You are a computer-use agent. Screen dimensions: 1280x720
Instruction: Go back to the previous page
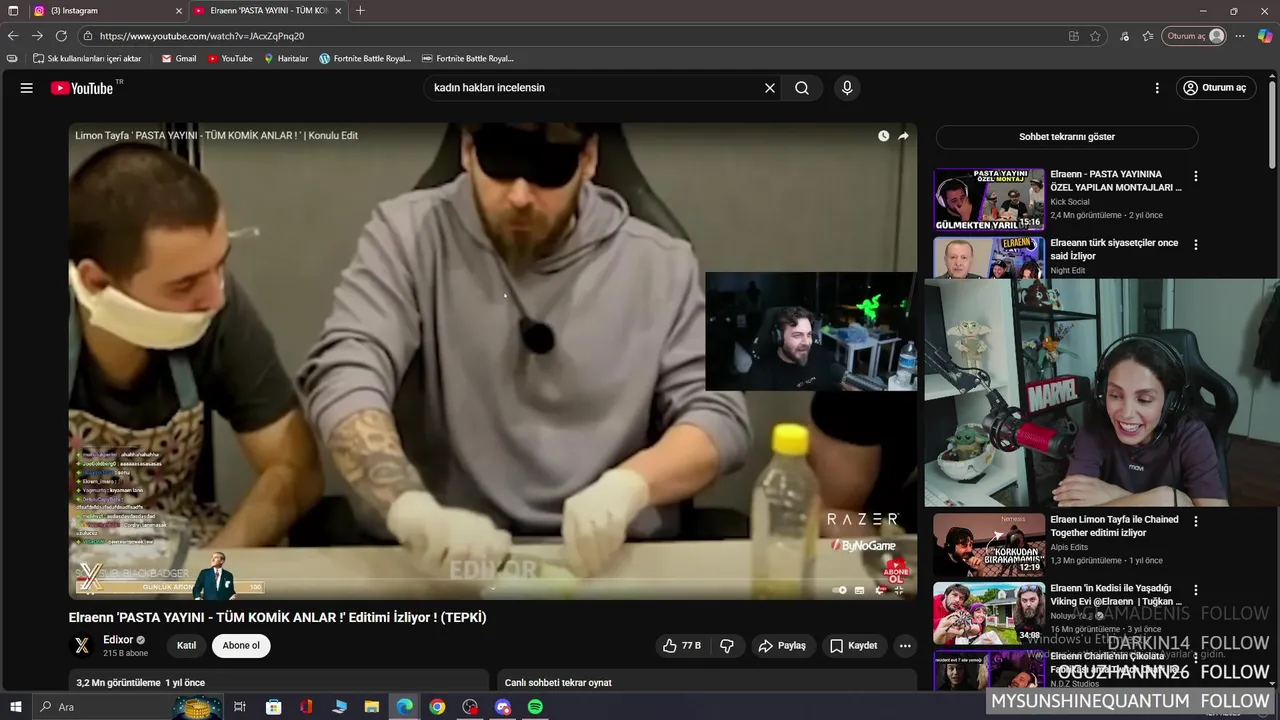[13, 36]
